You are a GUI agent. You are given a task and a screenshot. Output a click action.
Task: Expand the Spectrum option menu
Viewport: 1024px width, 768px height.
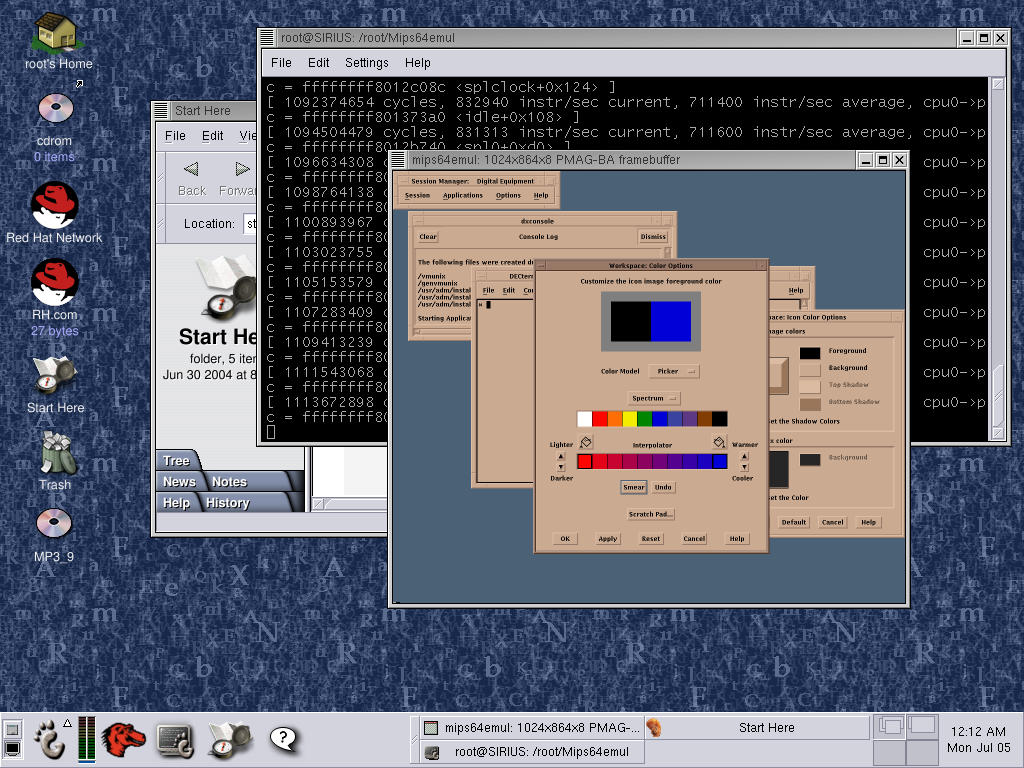[x=653, y=398]
